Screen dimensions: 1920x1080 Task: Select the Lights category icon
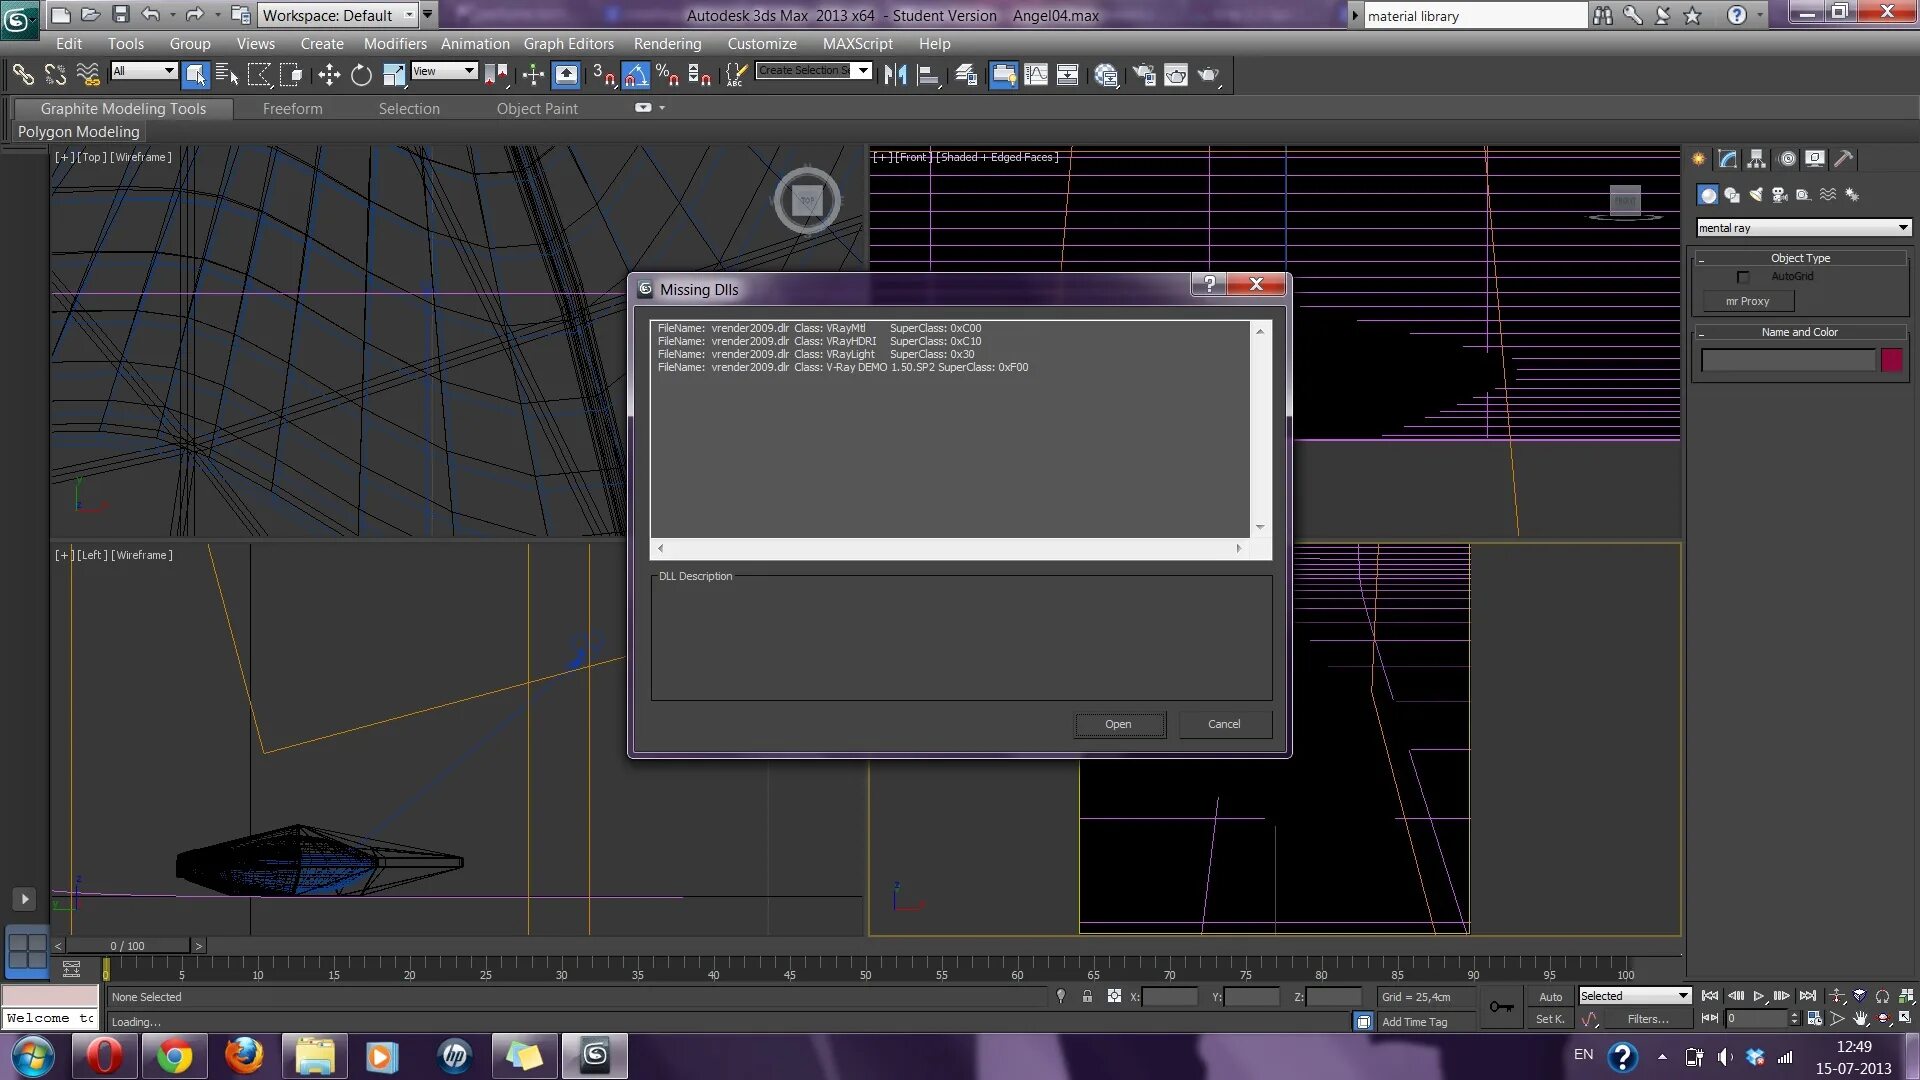coord(1756,195)
